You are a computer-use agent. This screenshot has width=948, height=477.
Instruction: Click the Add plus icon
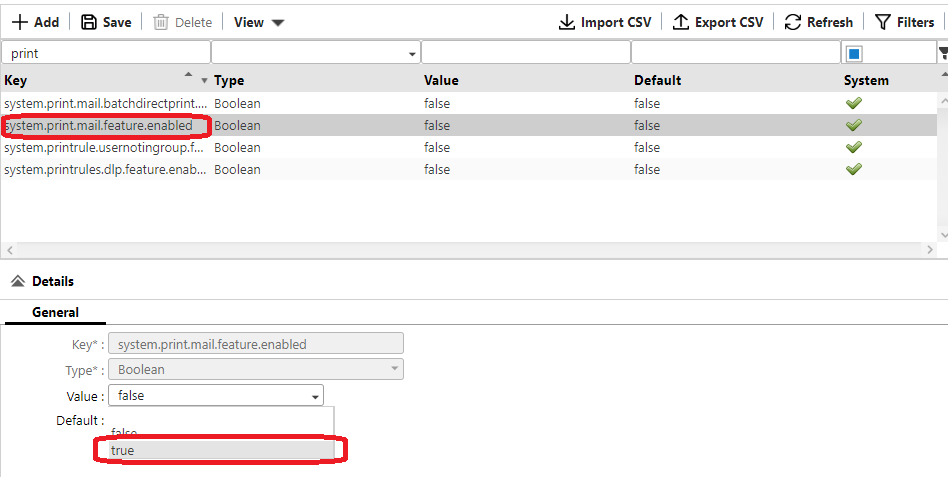(19, 22)
